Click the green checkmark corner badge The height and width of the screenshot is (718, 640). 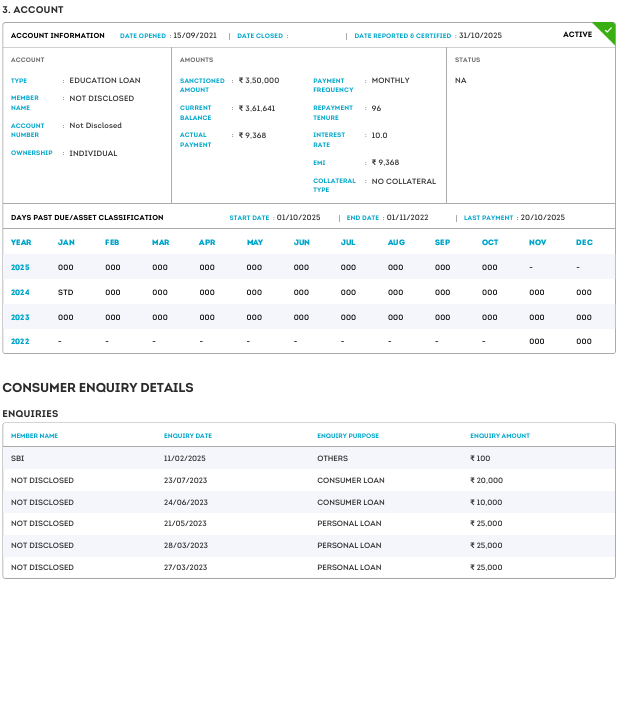(607, 29)
